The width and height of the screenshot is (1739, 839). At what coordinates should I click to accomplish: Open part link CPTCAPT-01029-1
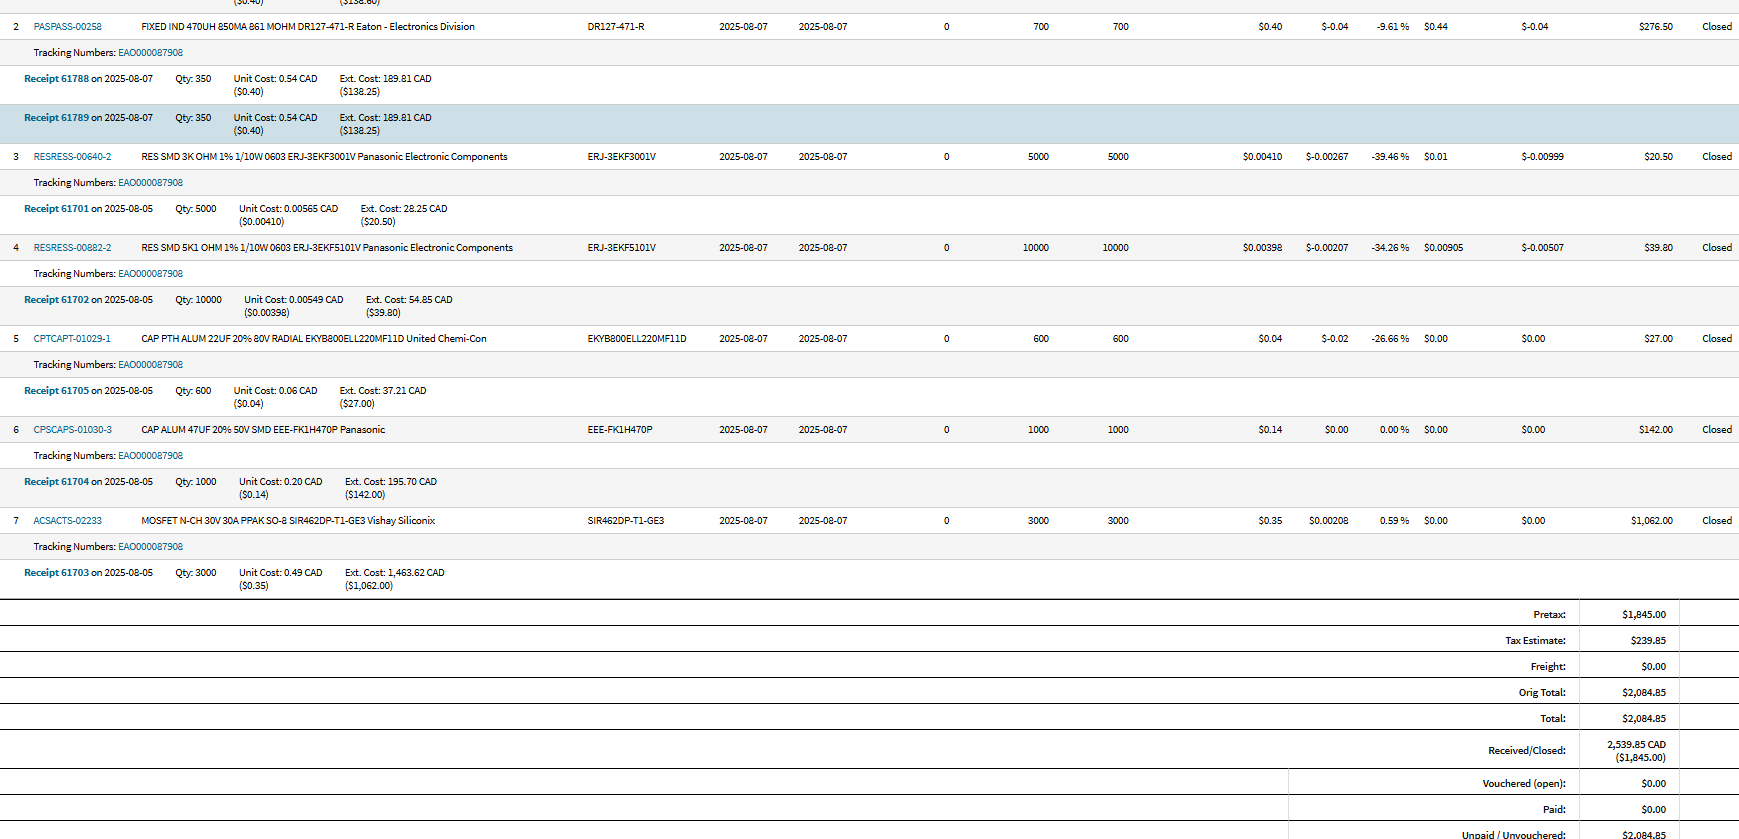[x=72, y=339]
